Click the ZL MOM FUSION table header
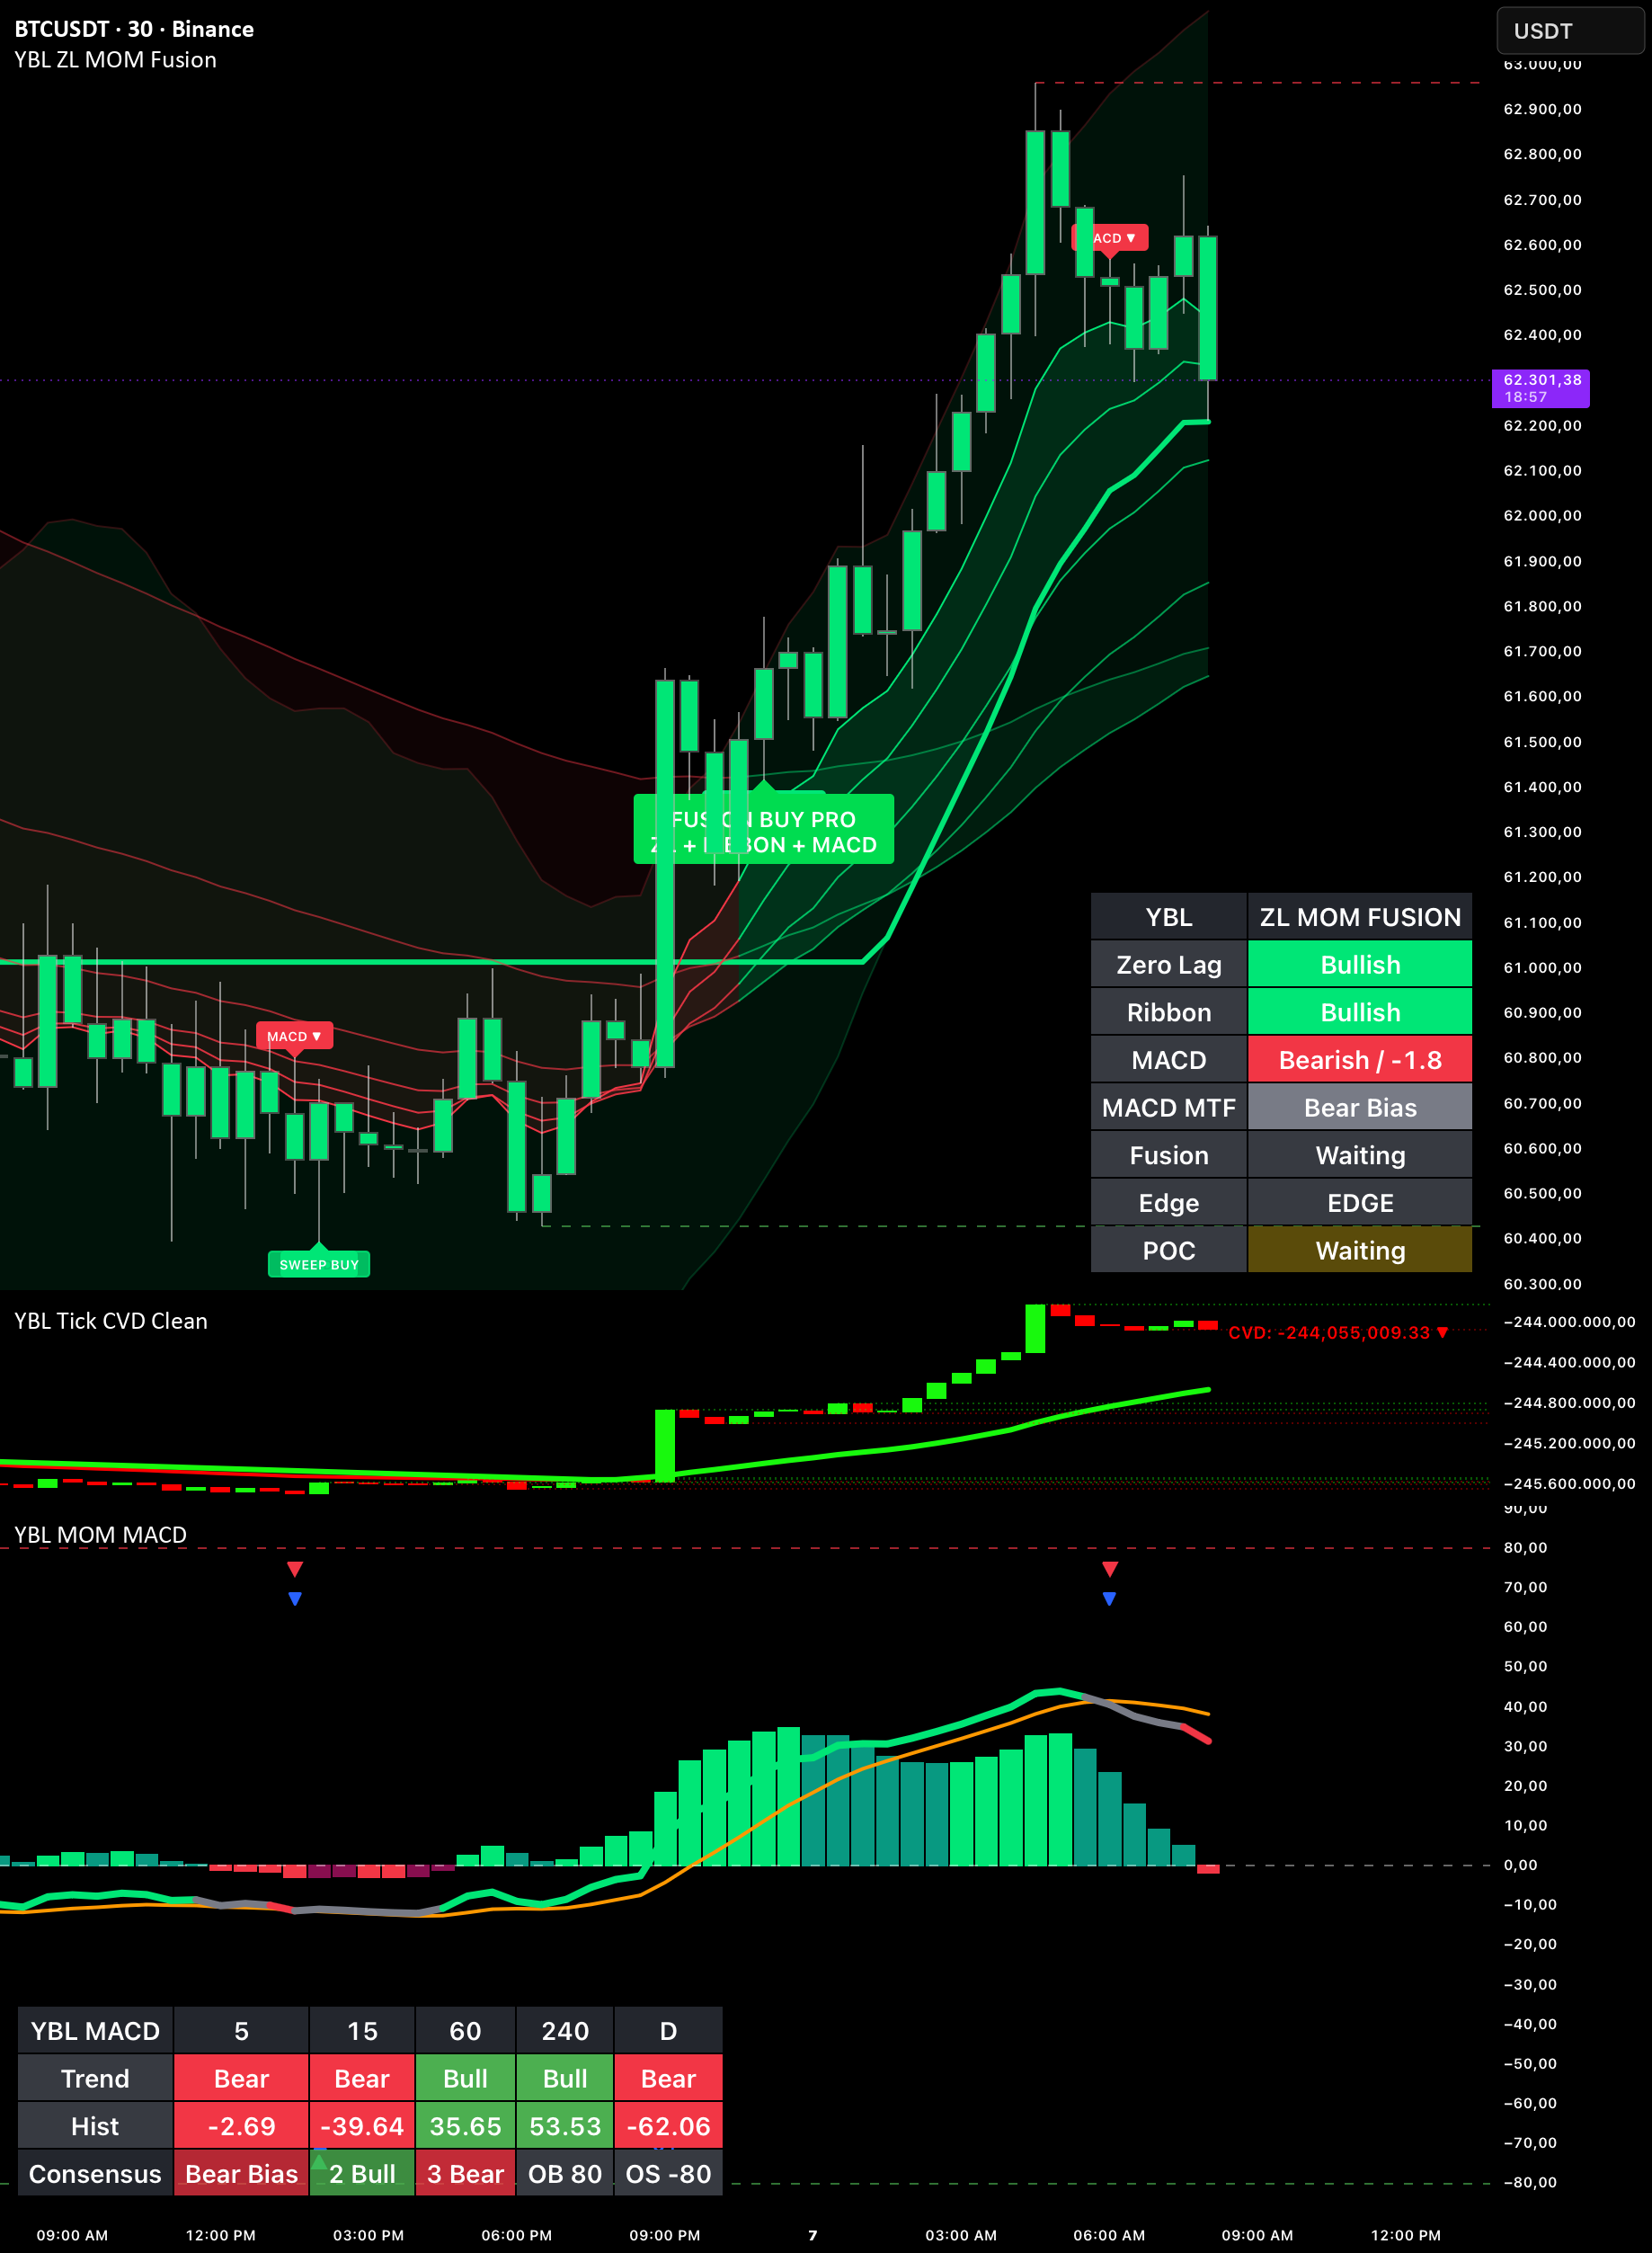 (1360, 917)
